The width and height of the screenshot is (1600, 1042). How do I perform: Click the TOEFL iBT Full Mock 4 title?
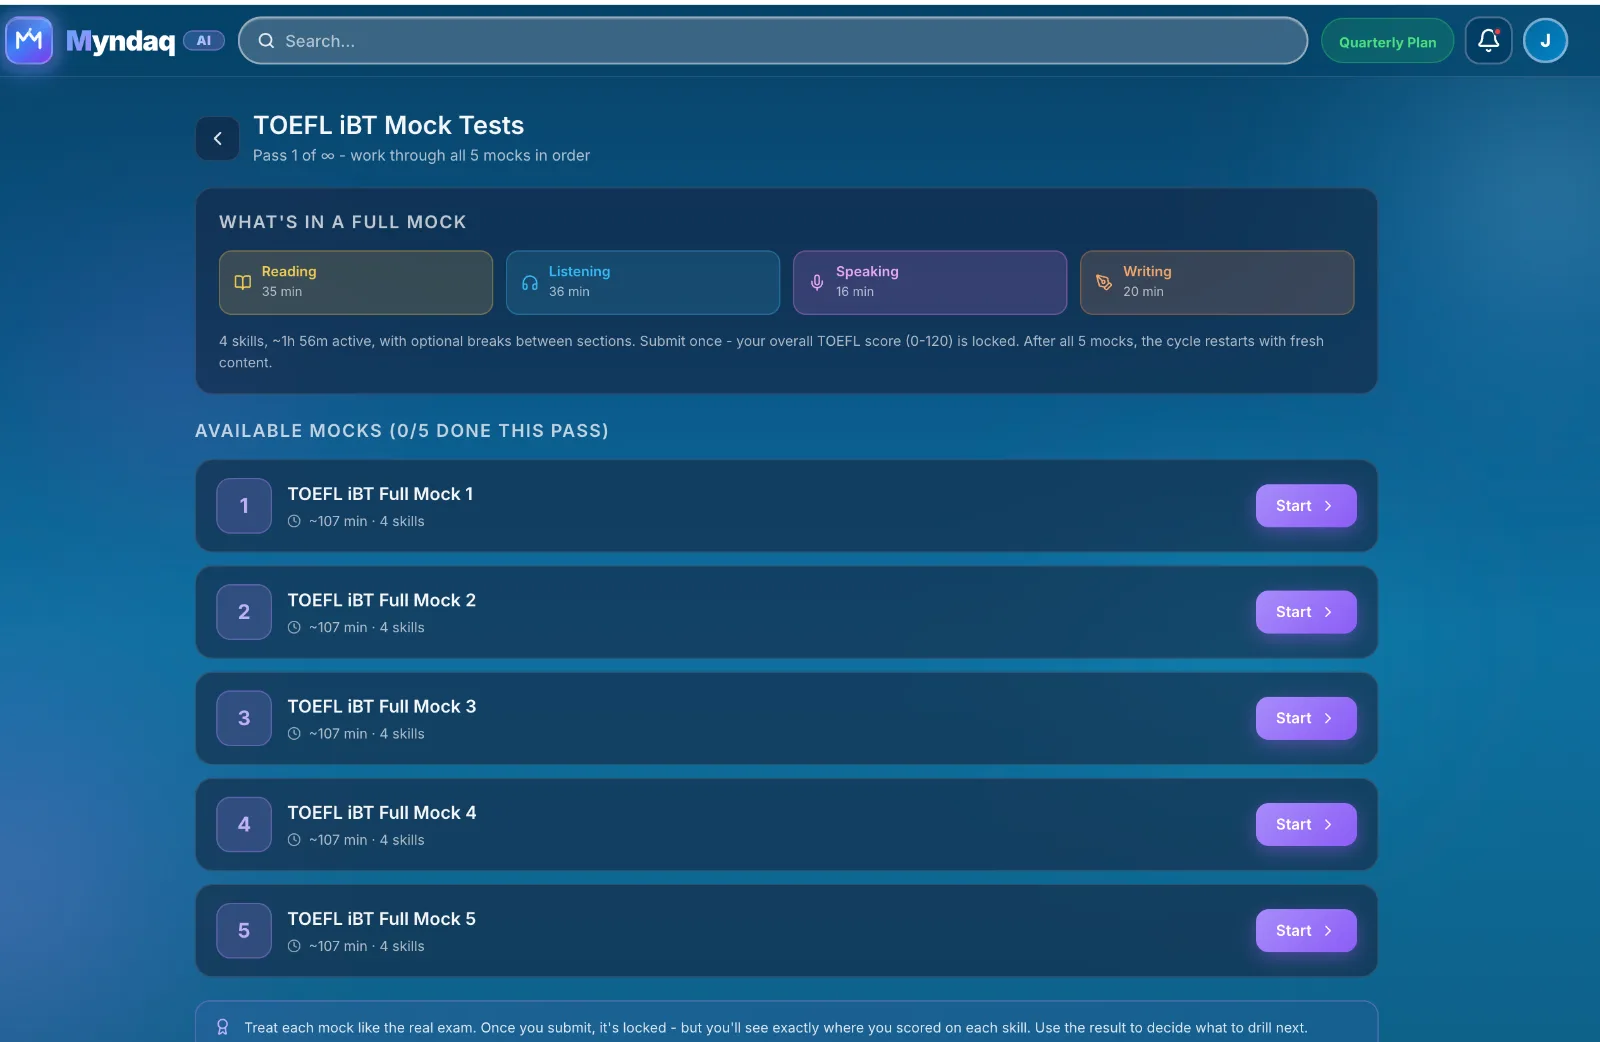coord(382,813)
